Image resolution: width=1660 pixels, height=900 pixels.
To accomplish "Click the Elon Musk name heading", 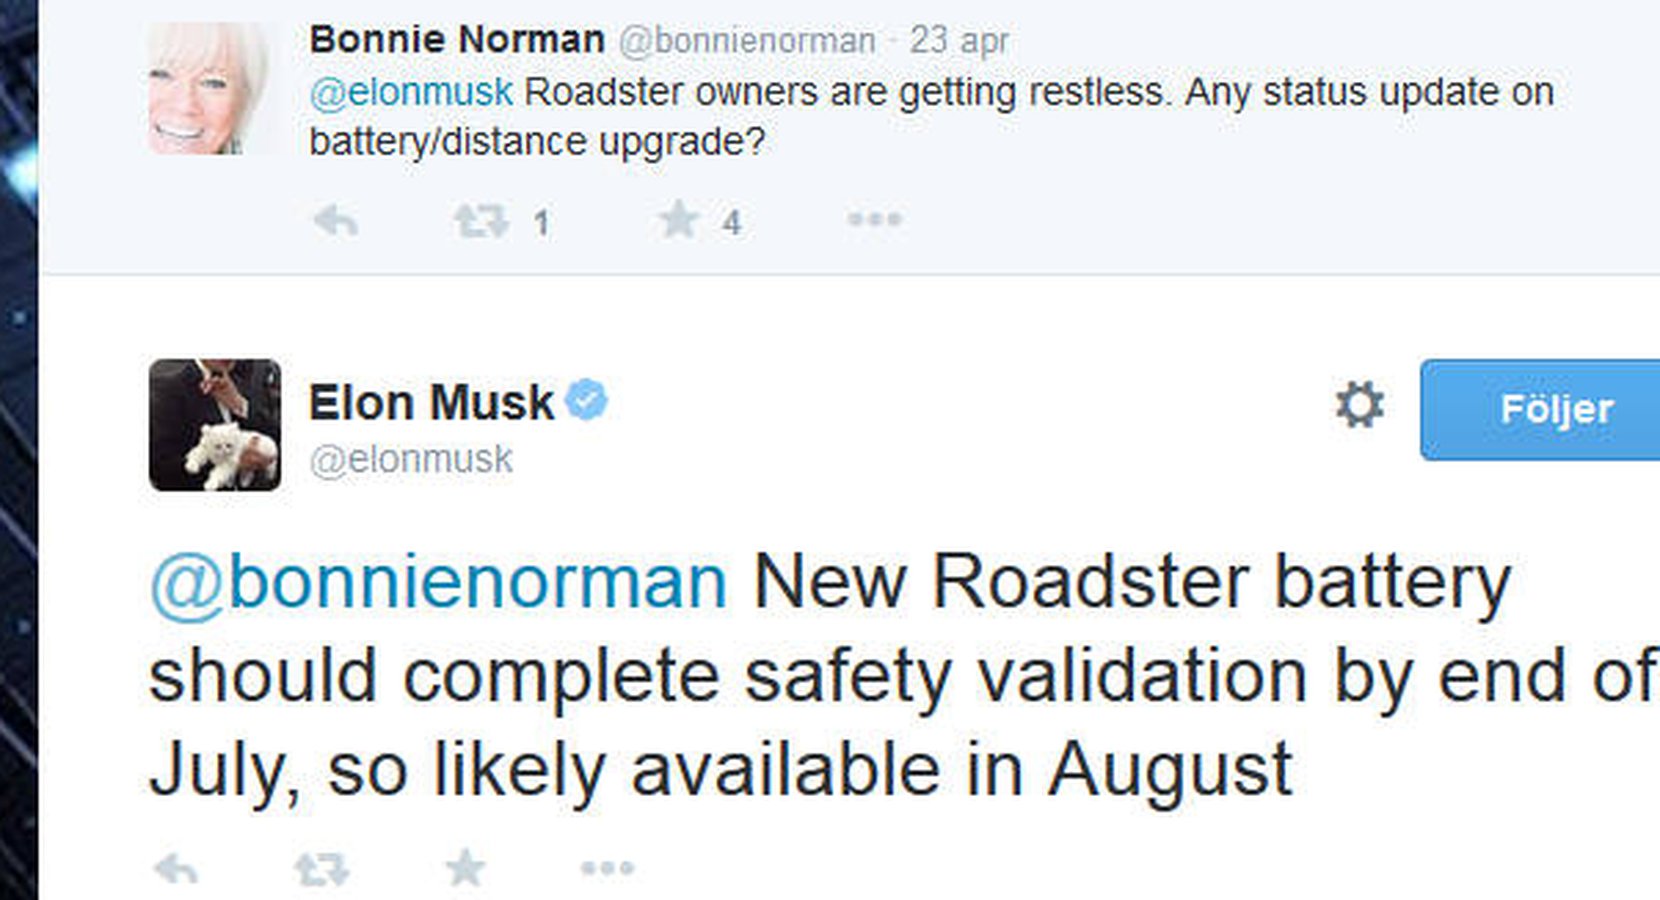I will coord(431,403).
